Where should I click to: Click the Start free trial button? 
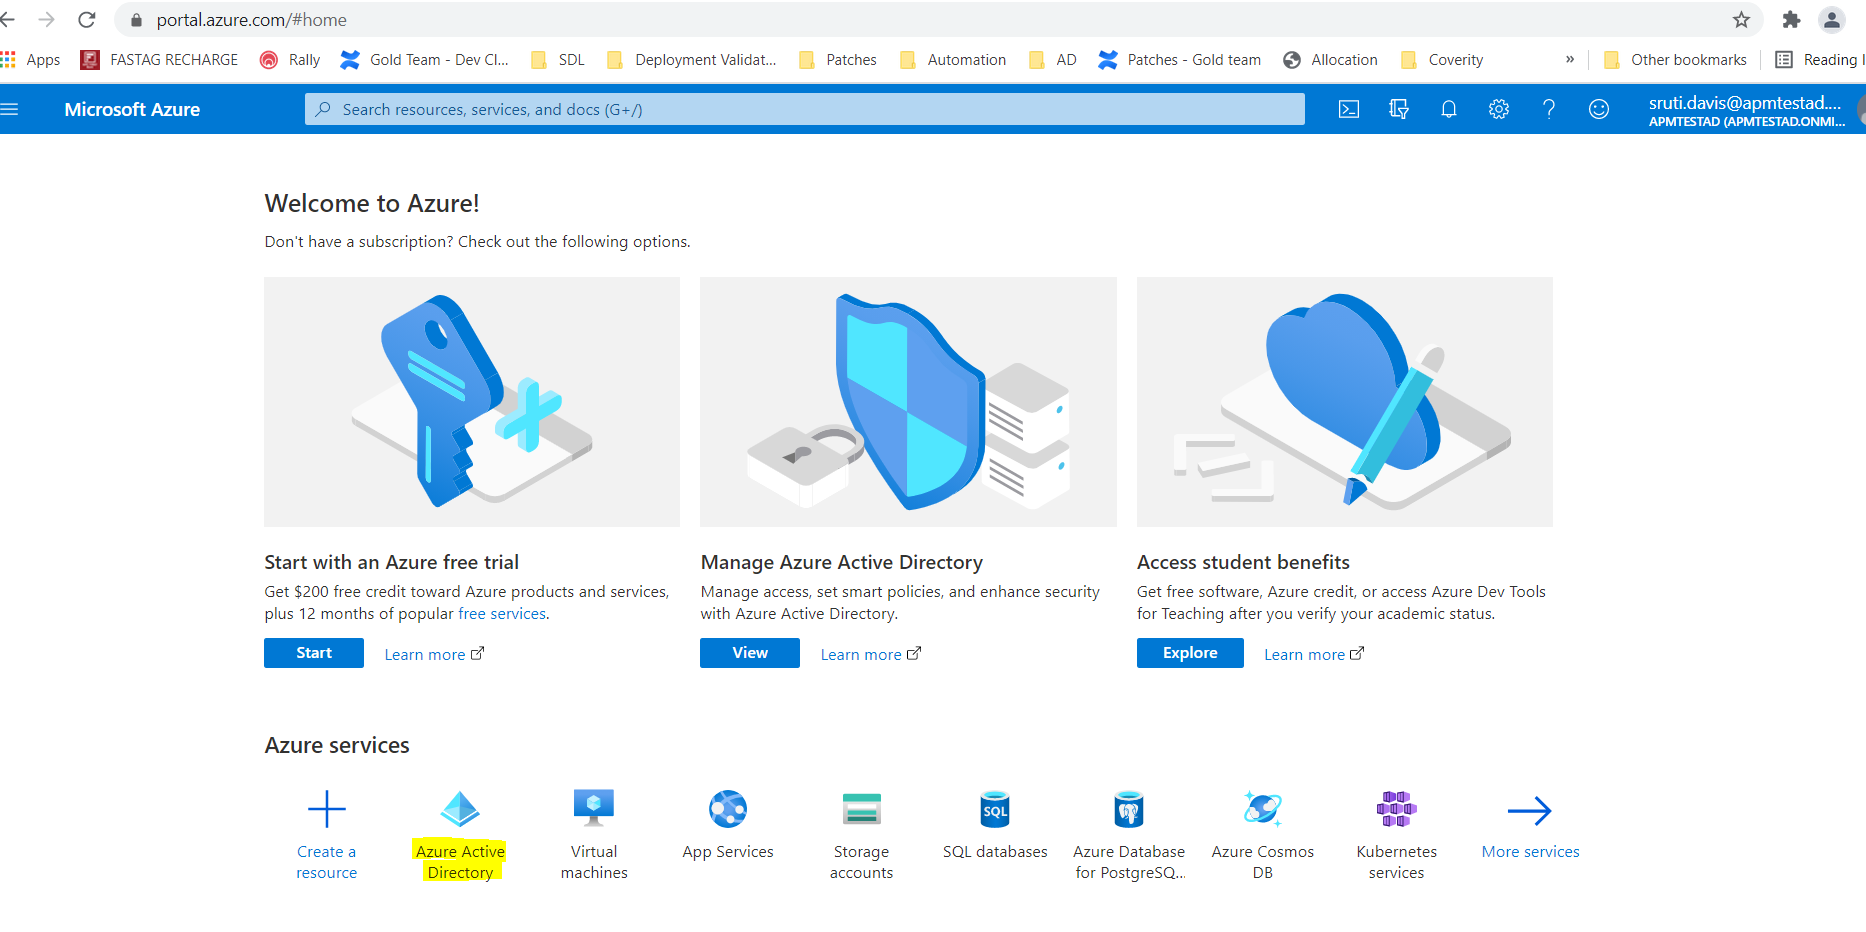click(x=314, y=653)
